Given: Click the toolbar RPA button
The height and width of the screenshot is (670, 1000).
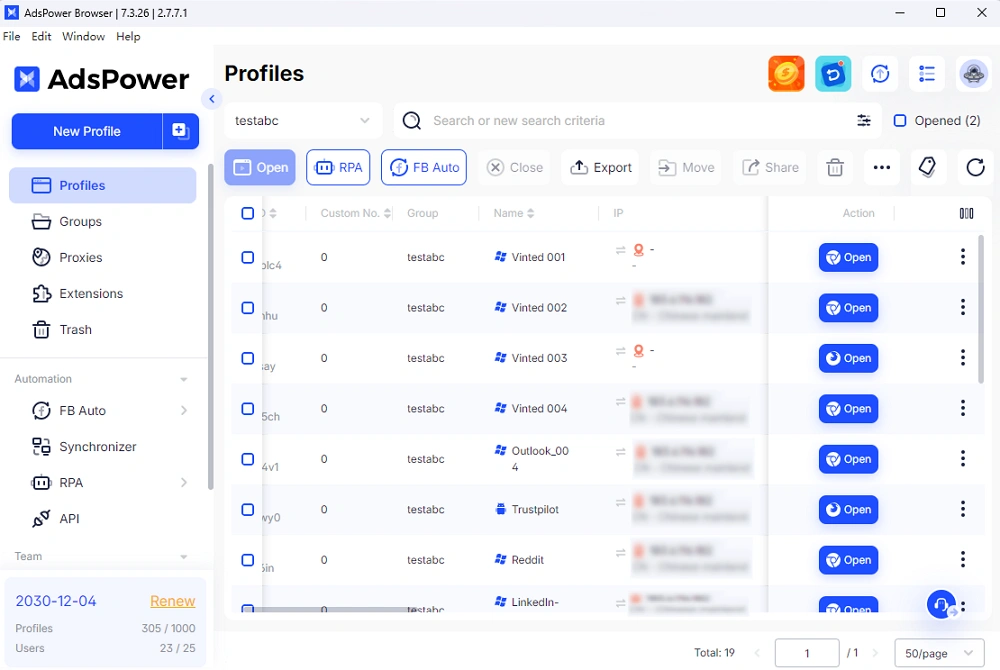Looking at the screenshot, I should tap(338, 168).
